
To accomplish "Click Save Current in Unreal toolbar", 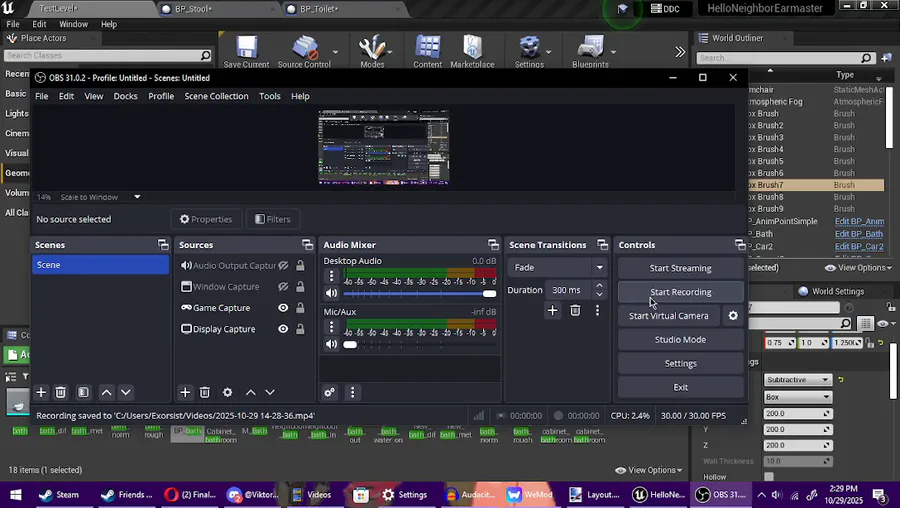I will coord(246,51).
